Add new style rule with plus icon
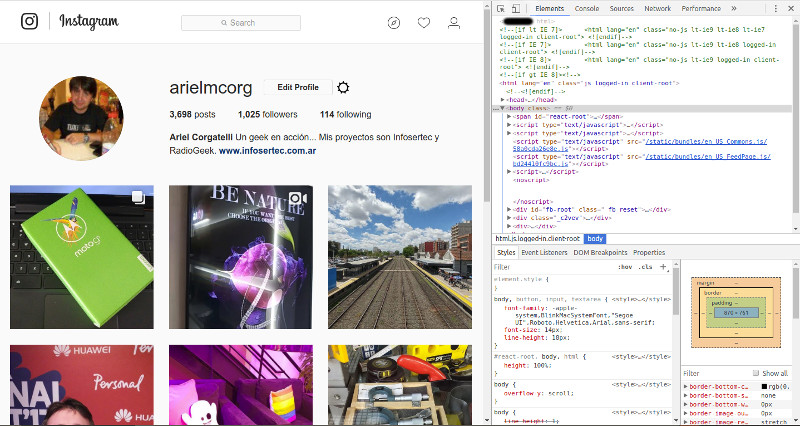 coord(664,267)
